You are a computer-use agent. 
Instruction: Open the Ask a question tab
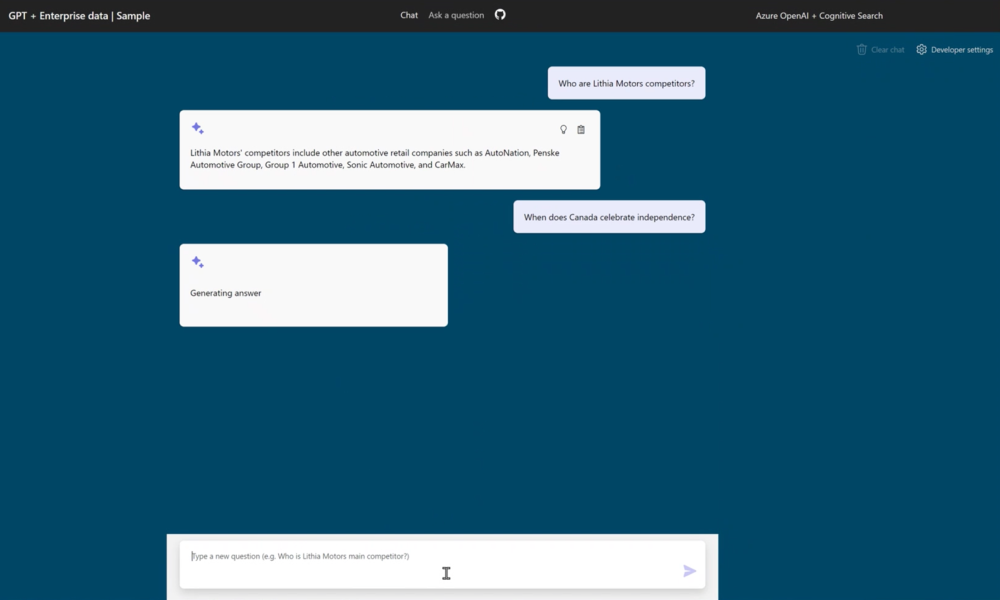(456, 15)
